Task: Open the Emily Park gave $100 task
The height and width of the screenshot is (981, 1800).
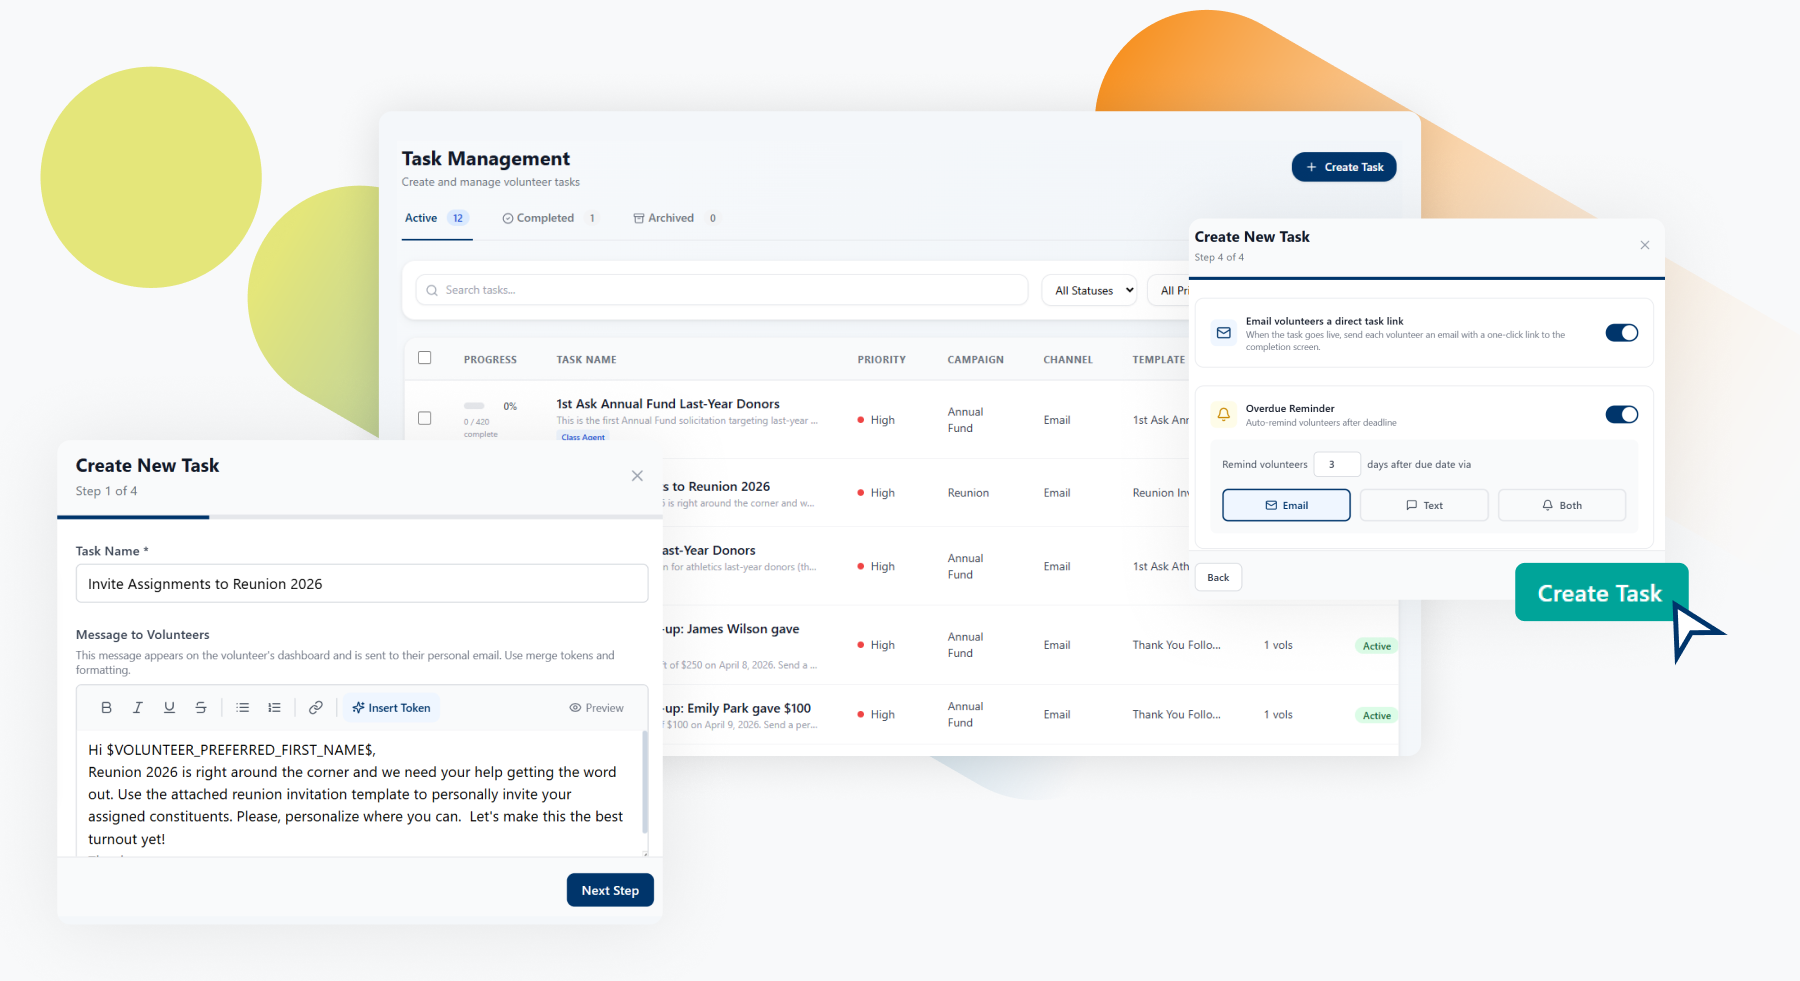Action: pos(738,708)
